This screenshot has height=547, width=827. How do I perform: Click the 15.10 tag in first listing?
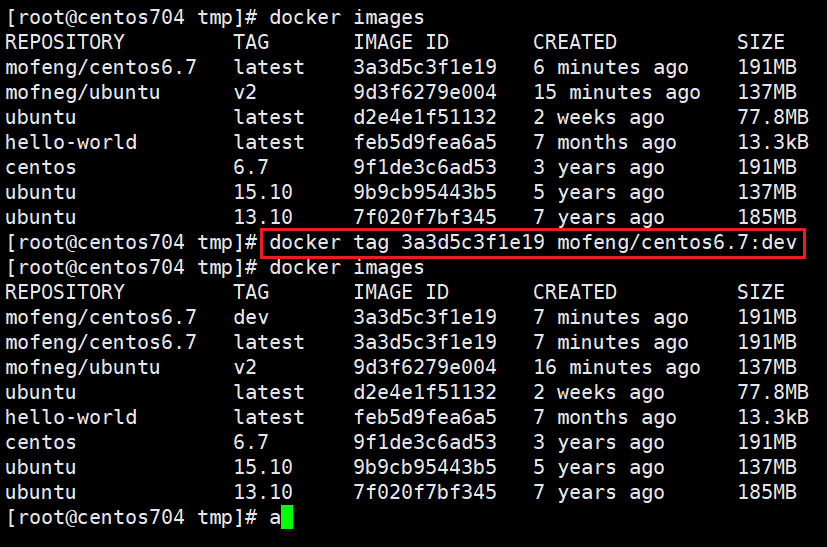pos(263,192)
